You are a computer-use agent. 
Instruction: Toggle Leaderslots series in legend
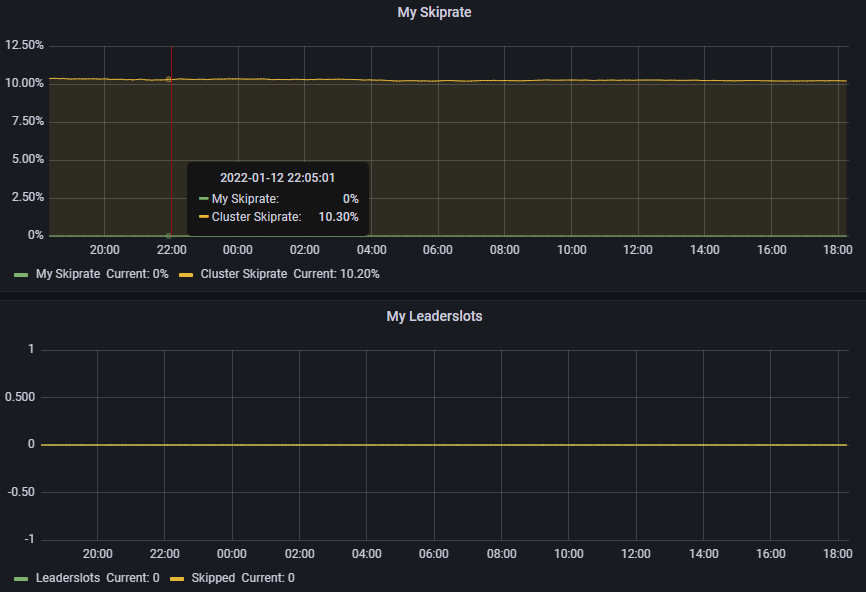(x=68, y=578)
